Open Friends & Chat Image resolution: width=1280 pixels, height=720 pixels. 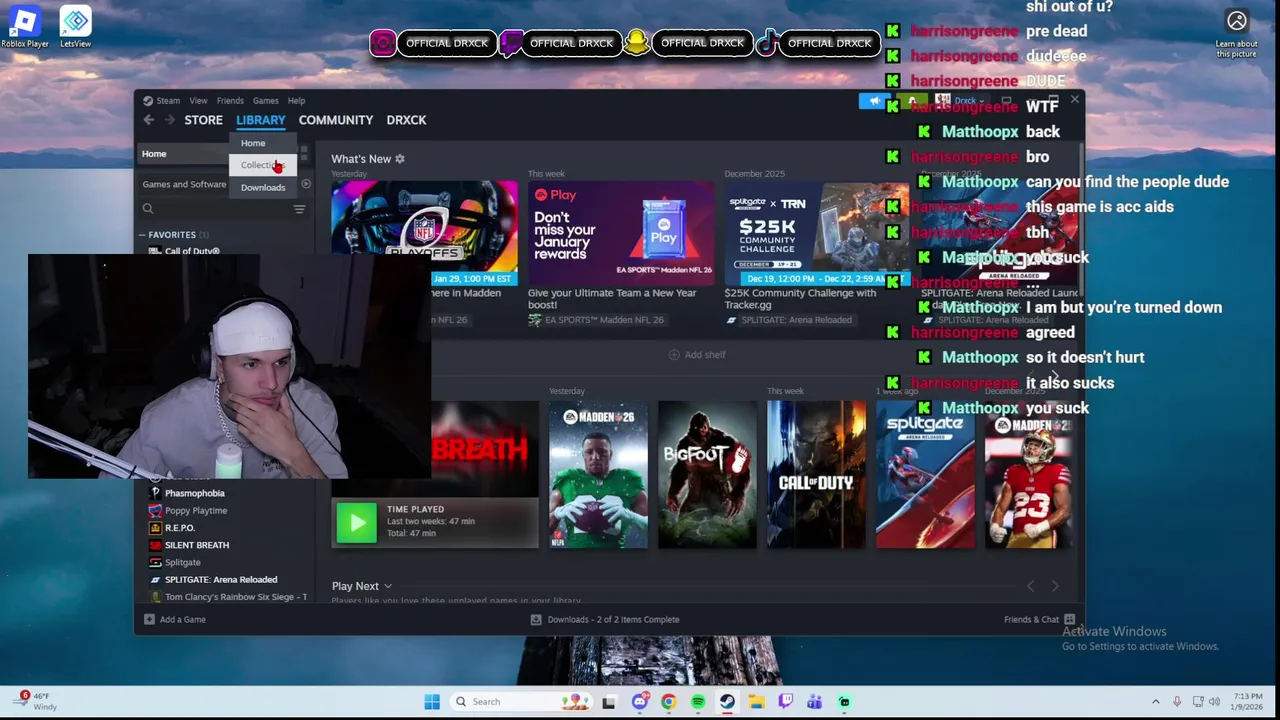pyautogui.click(x=1039, y=619)
